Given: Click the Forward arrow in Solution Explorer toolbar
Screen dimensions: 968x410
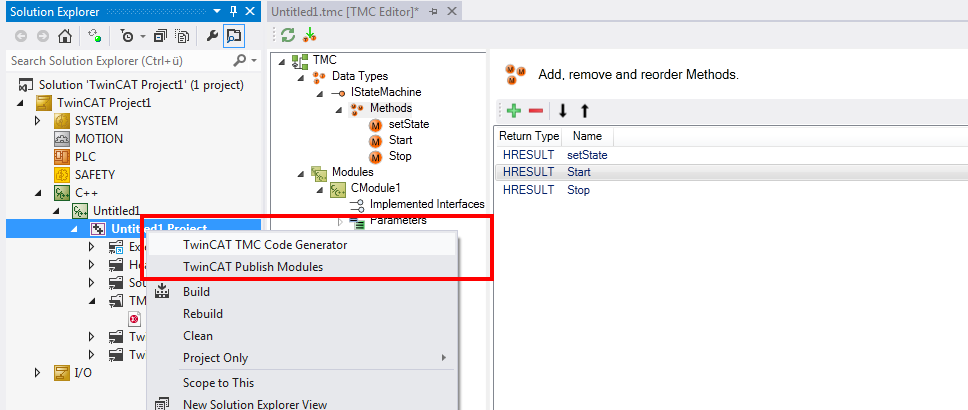Looking at the screenshot, I should click(x=42, y=36).
